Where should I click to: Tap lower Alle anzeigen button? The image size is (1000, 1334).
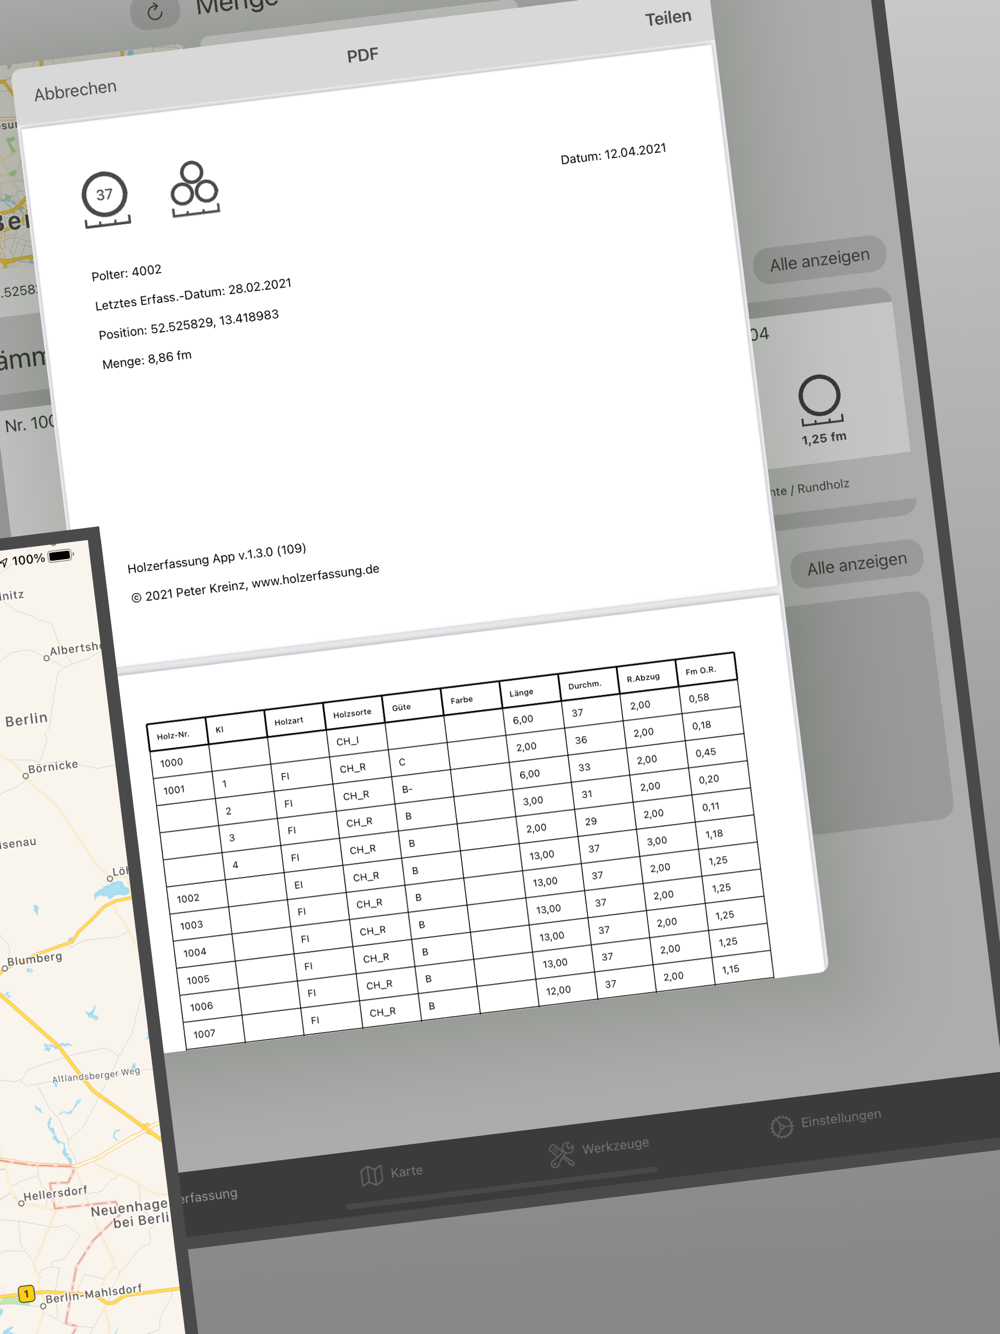coord(857,565)
